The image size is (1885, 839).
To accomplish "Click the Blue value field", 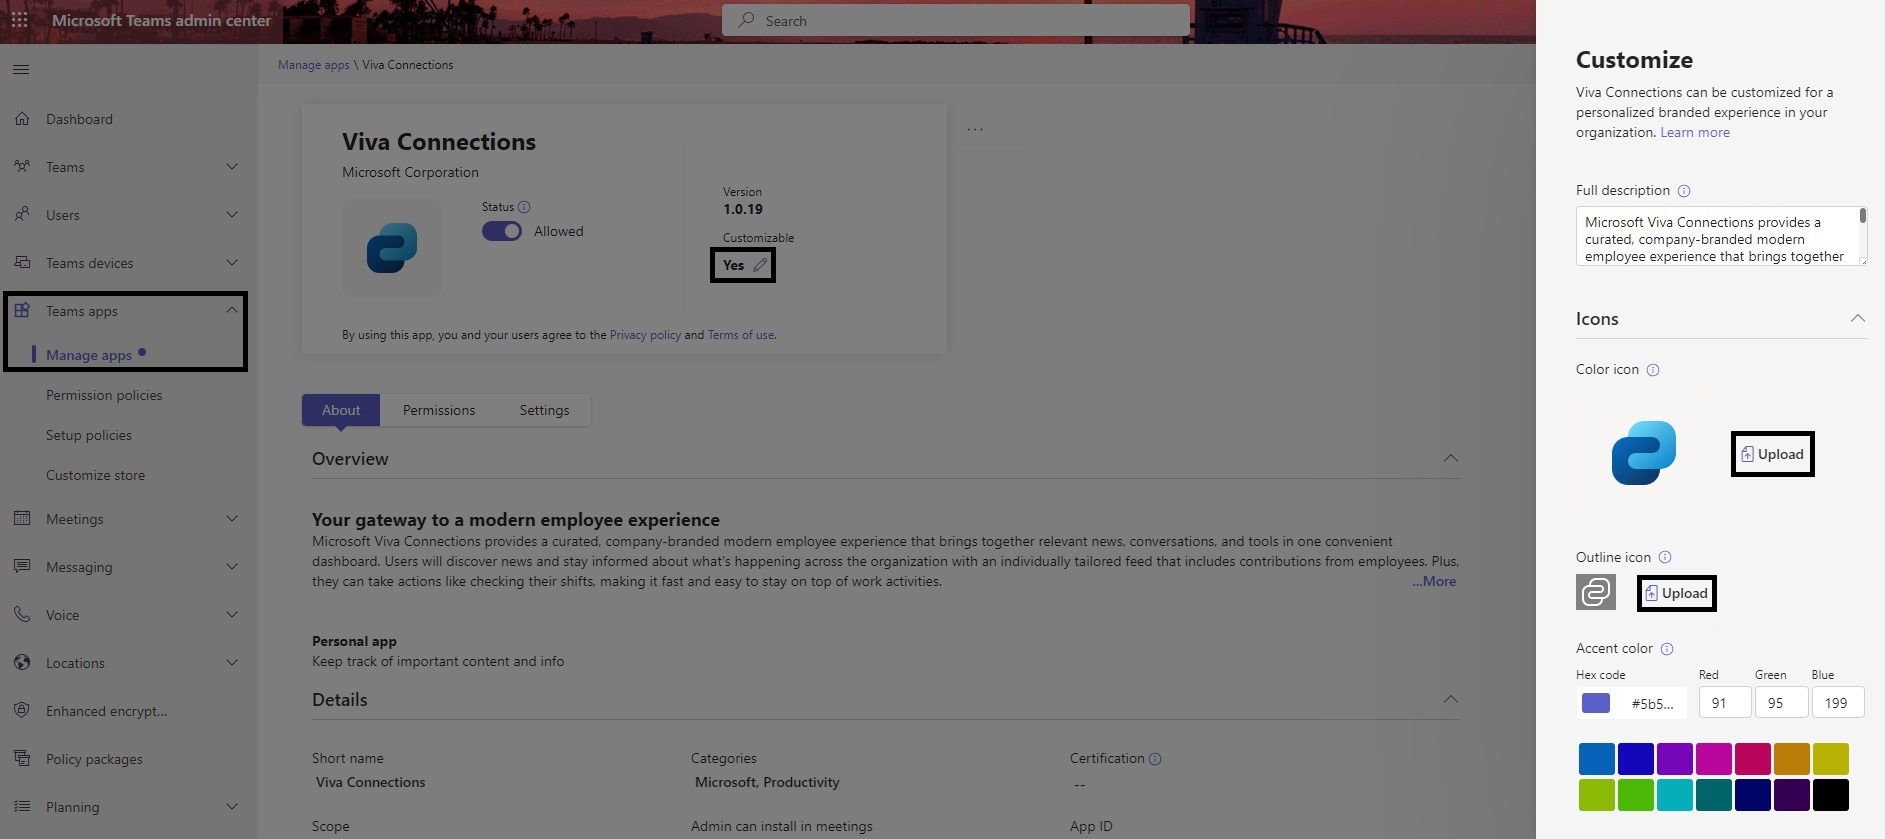I will [1838, 703].
